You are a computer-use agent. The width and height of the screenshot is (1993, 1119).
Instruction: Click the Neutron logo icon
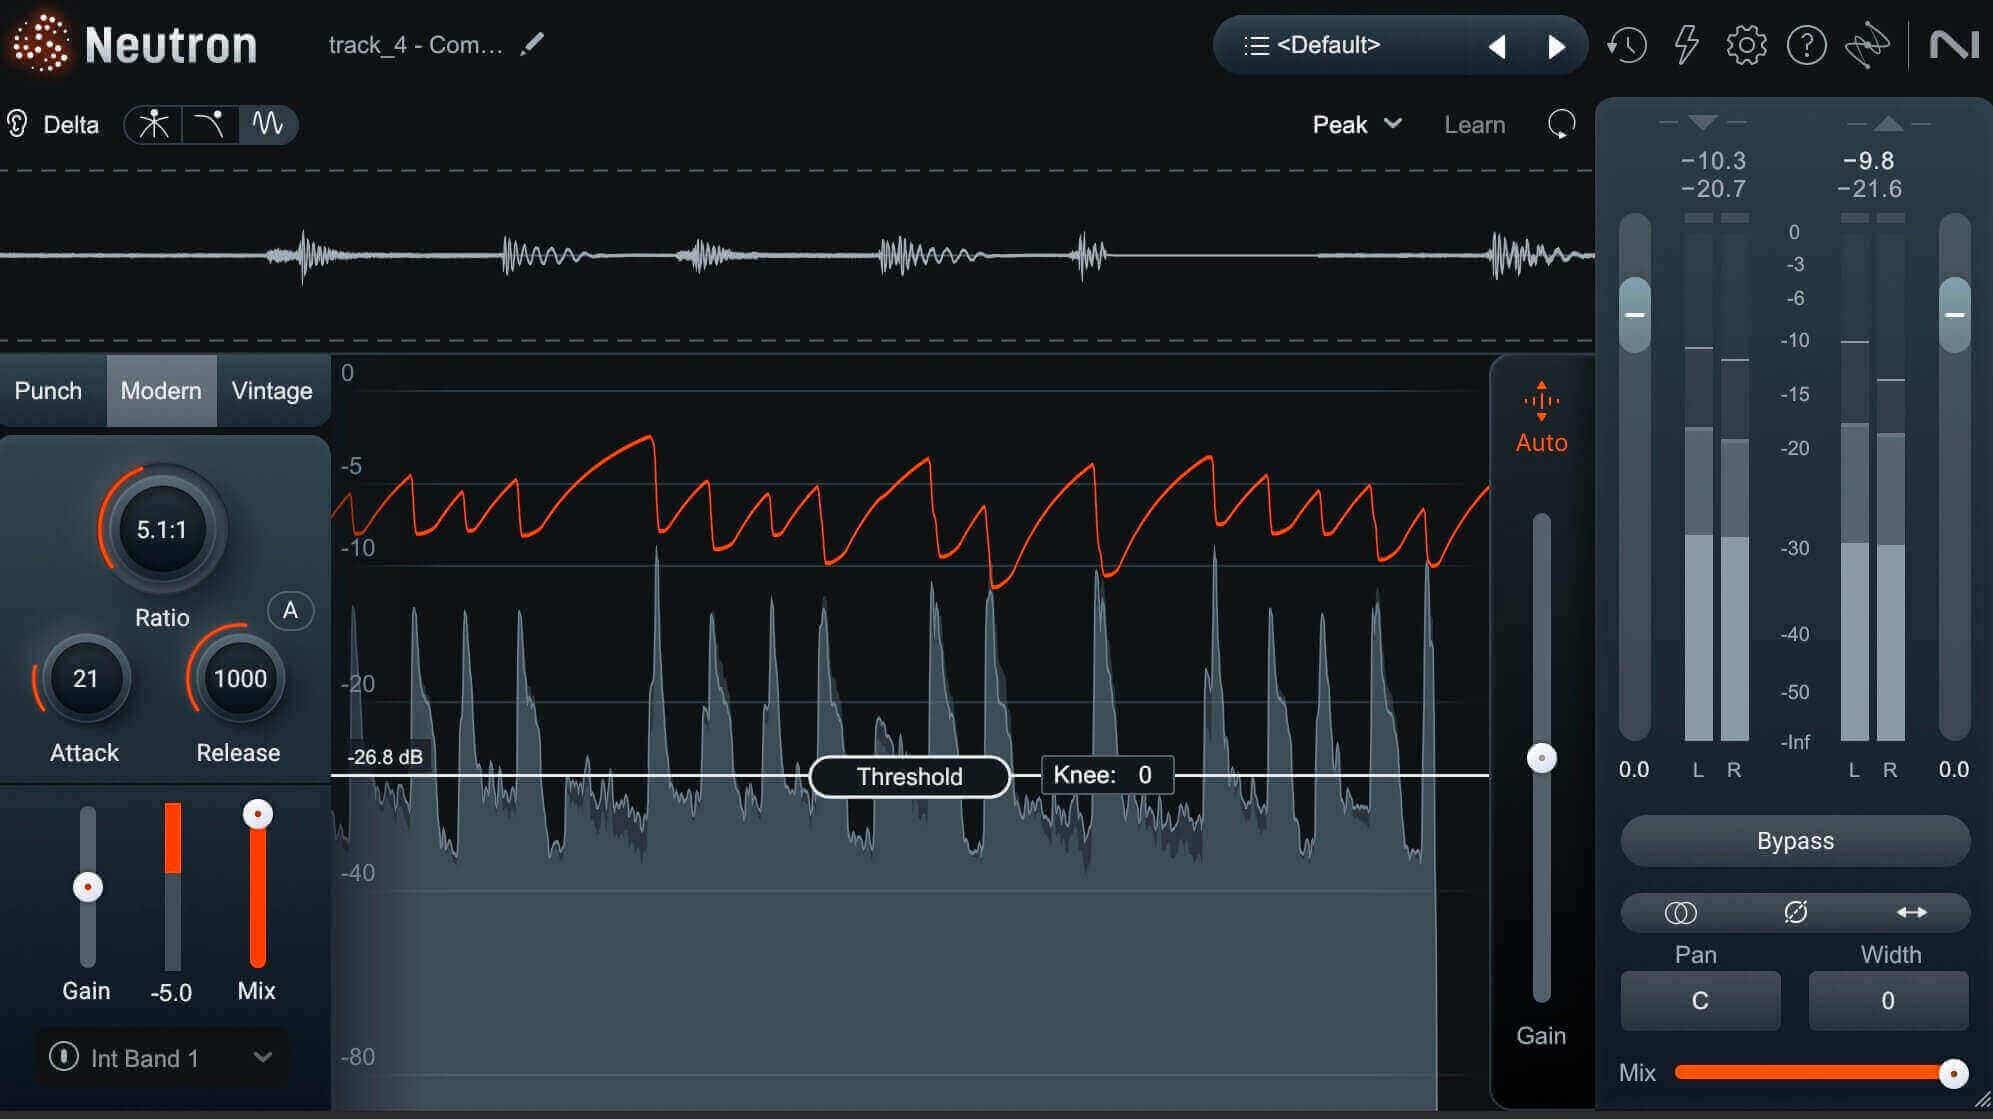pyautogui.click(x=40, y=44)
